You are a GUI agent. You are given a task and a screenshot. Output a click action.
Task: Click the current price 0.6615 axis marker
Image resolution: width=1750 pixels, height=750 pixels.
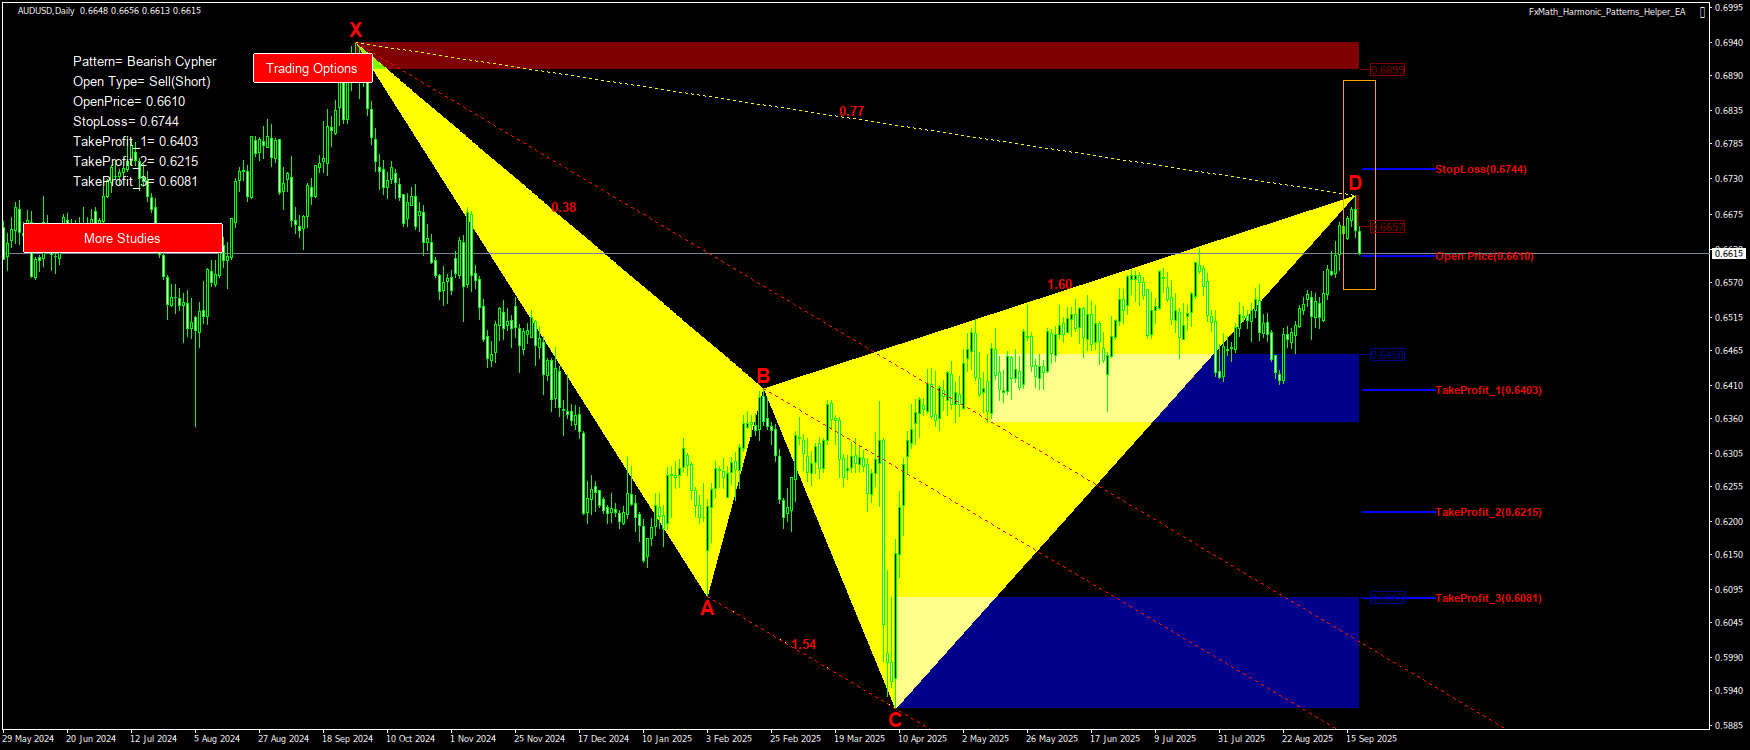point(1729,253)
